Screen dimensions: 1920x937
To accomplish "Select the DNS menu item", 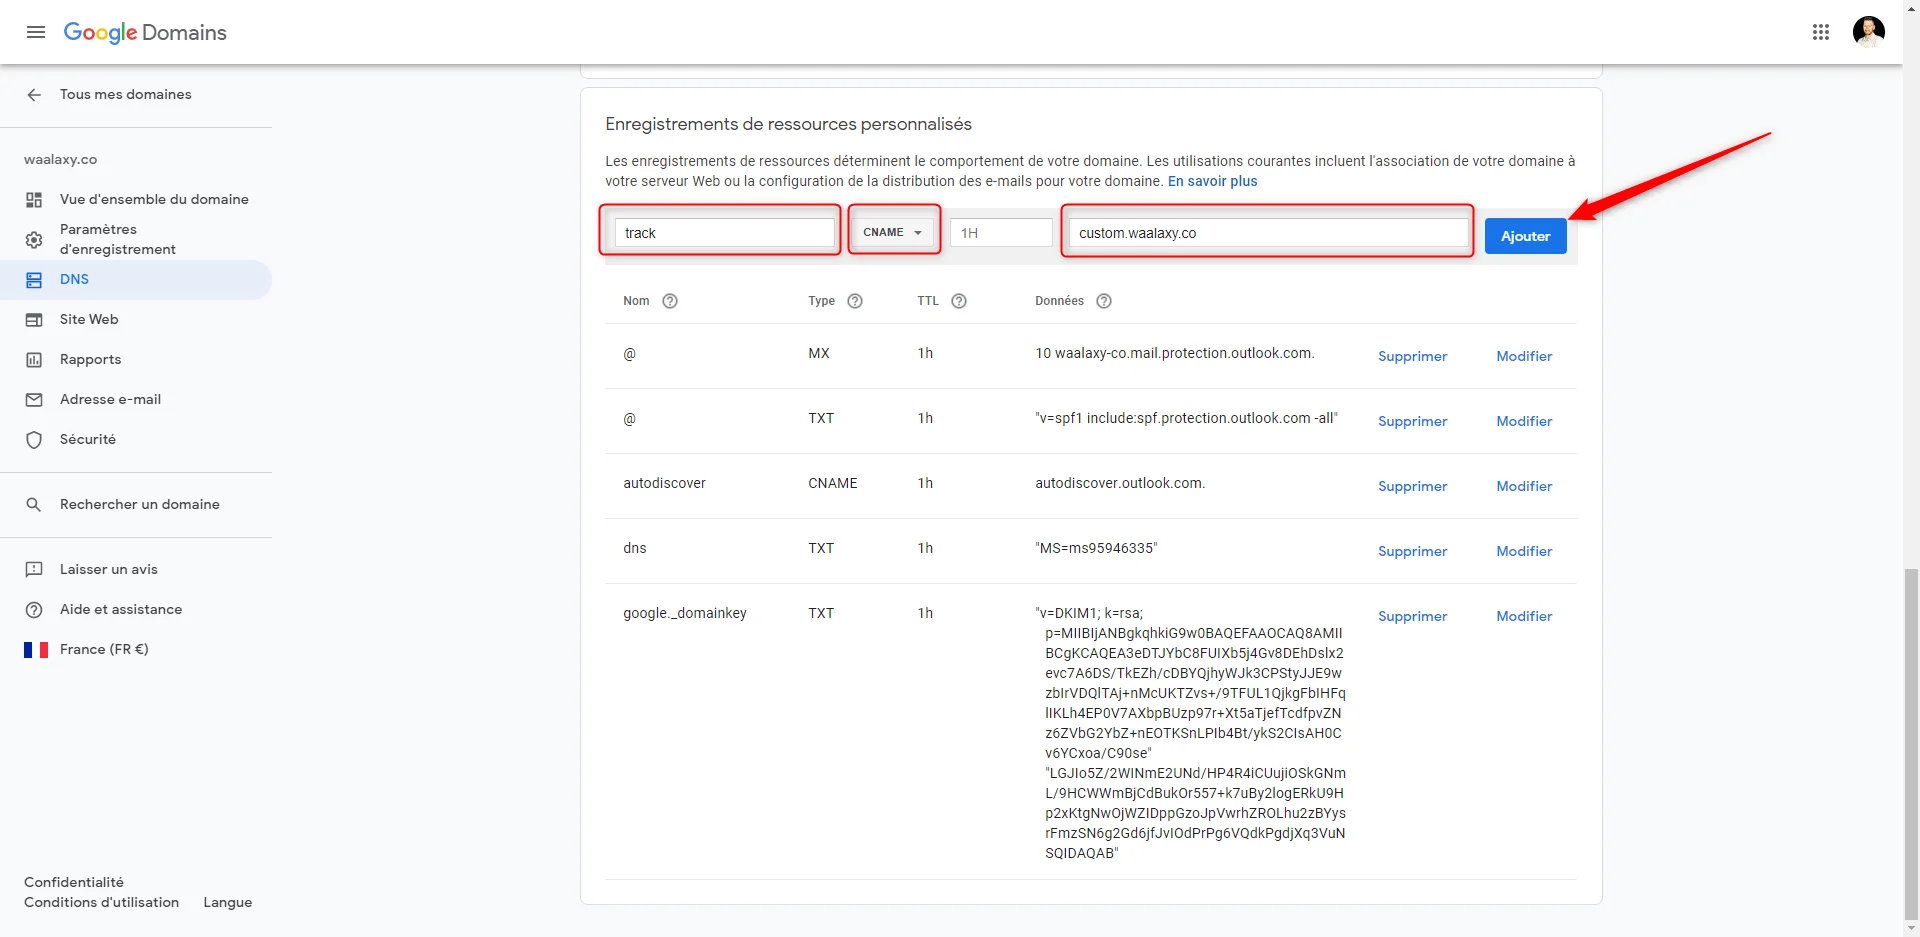I will pyautogui.click(x=136, y=280).
